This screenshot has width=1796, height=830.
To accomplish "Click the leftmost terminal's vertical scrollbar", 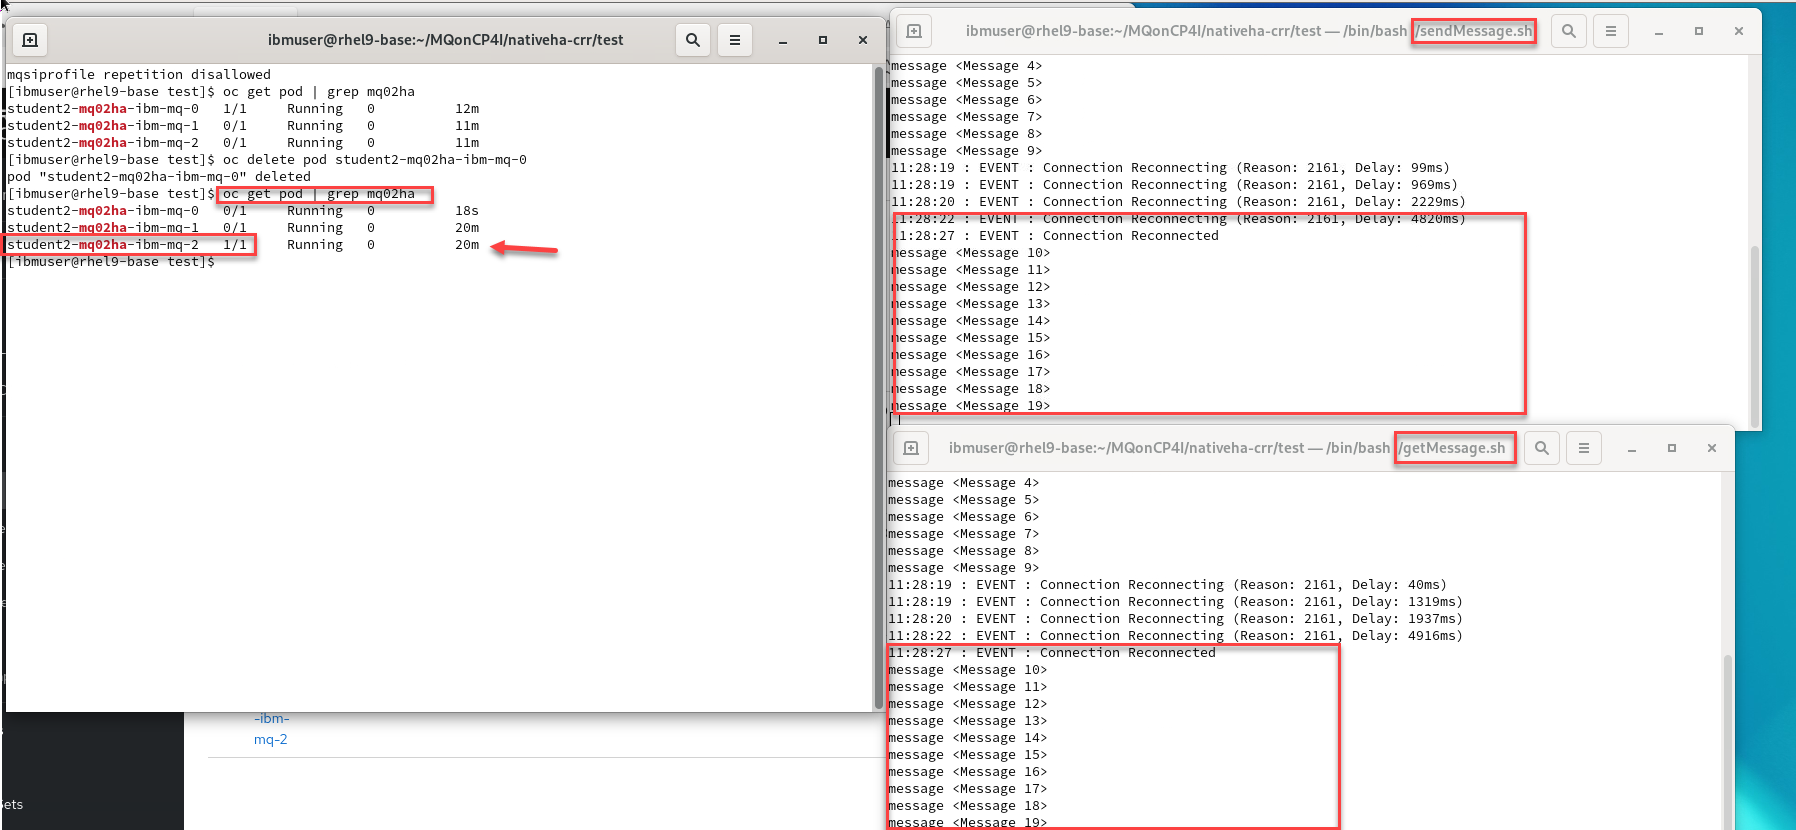I will (x=879, y=380).
